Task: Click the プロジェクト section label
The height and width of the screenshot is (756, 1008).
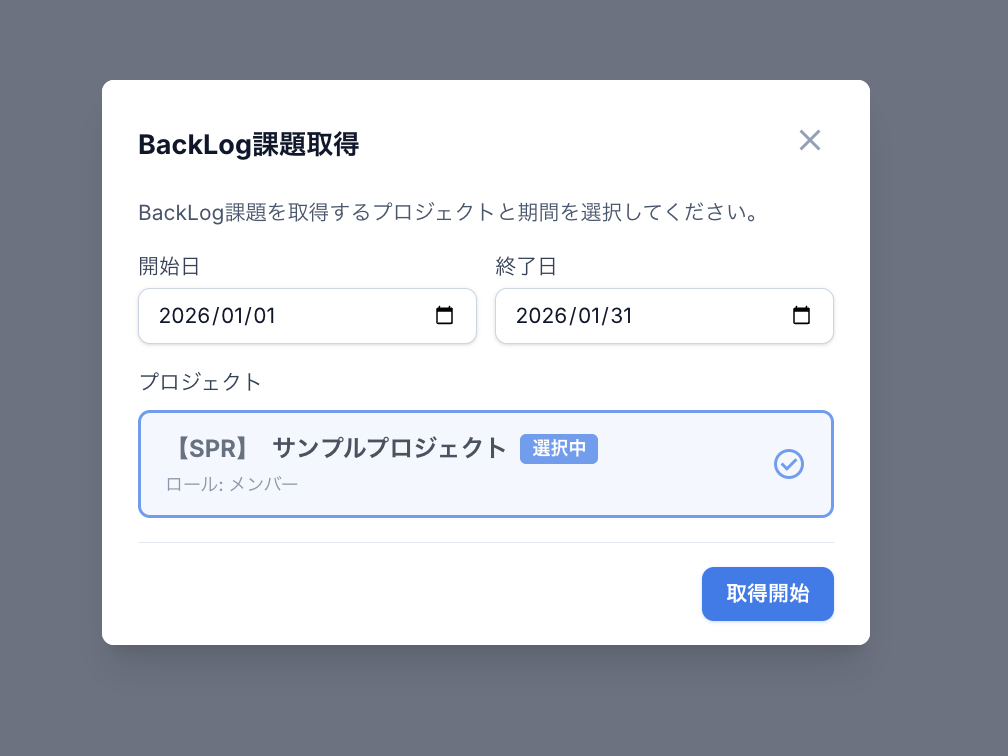Action: click(x=201, y=381)
